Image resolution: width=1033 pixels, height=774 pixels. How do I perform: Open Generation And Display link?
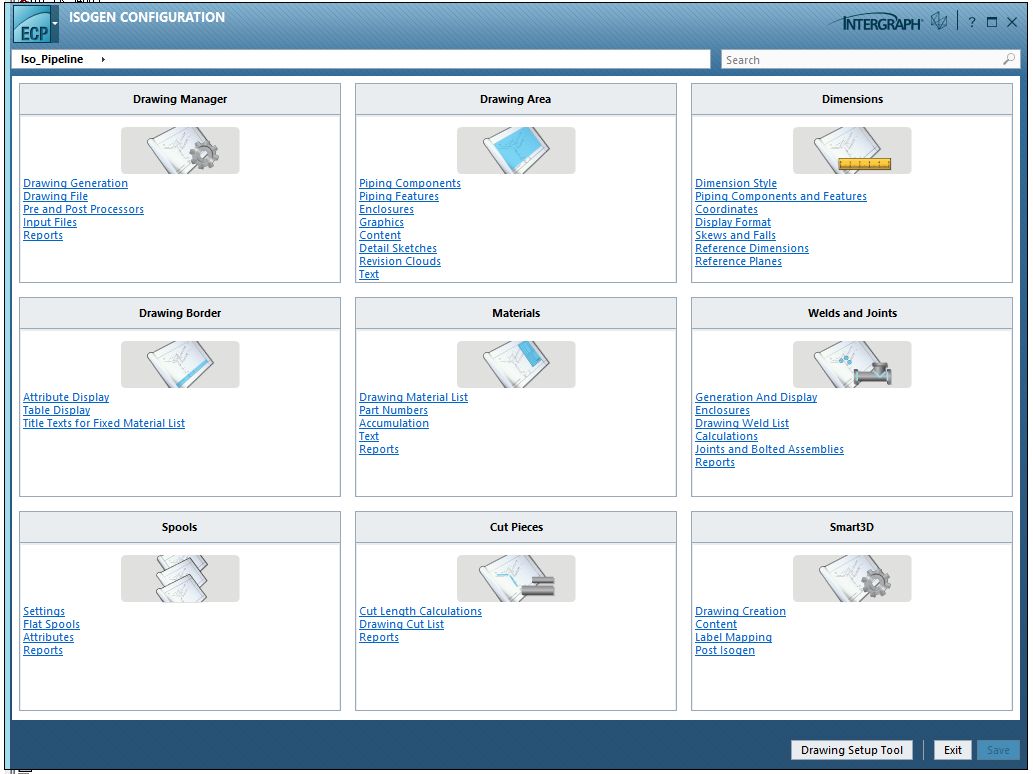(756, 397)
